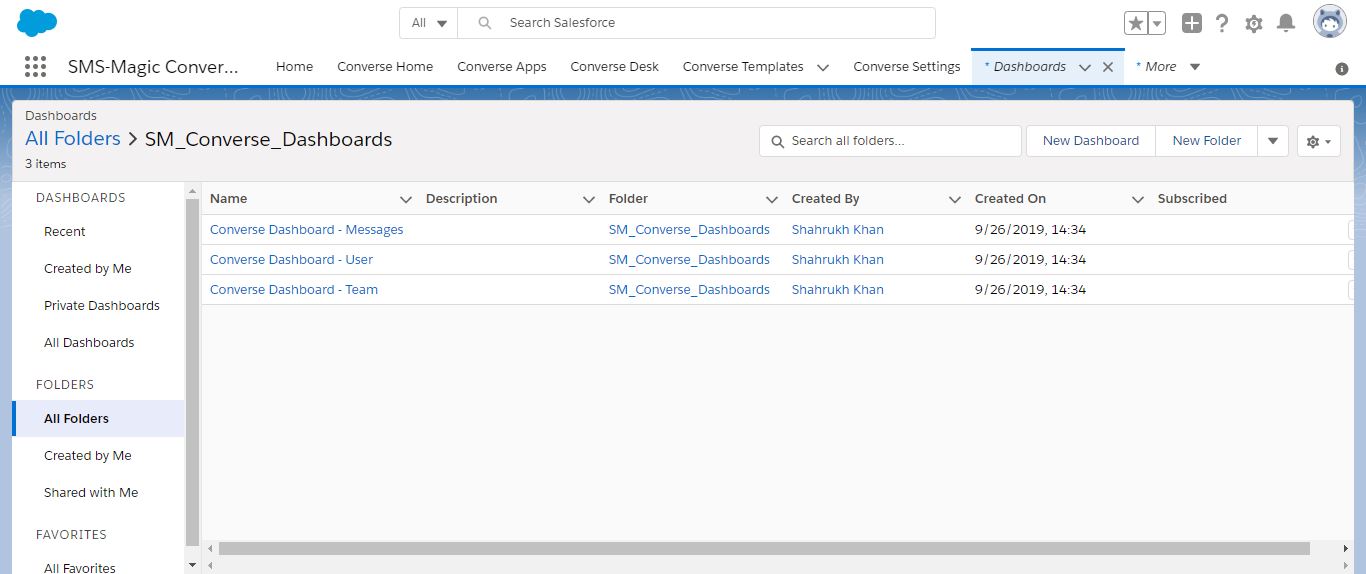Open the App Launcher grid icon
This screenshot has height=574, width=1366.
pos(35,67)
